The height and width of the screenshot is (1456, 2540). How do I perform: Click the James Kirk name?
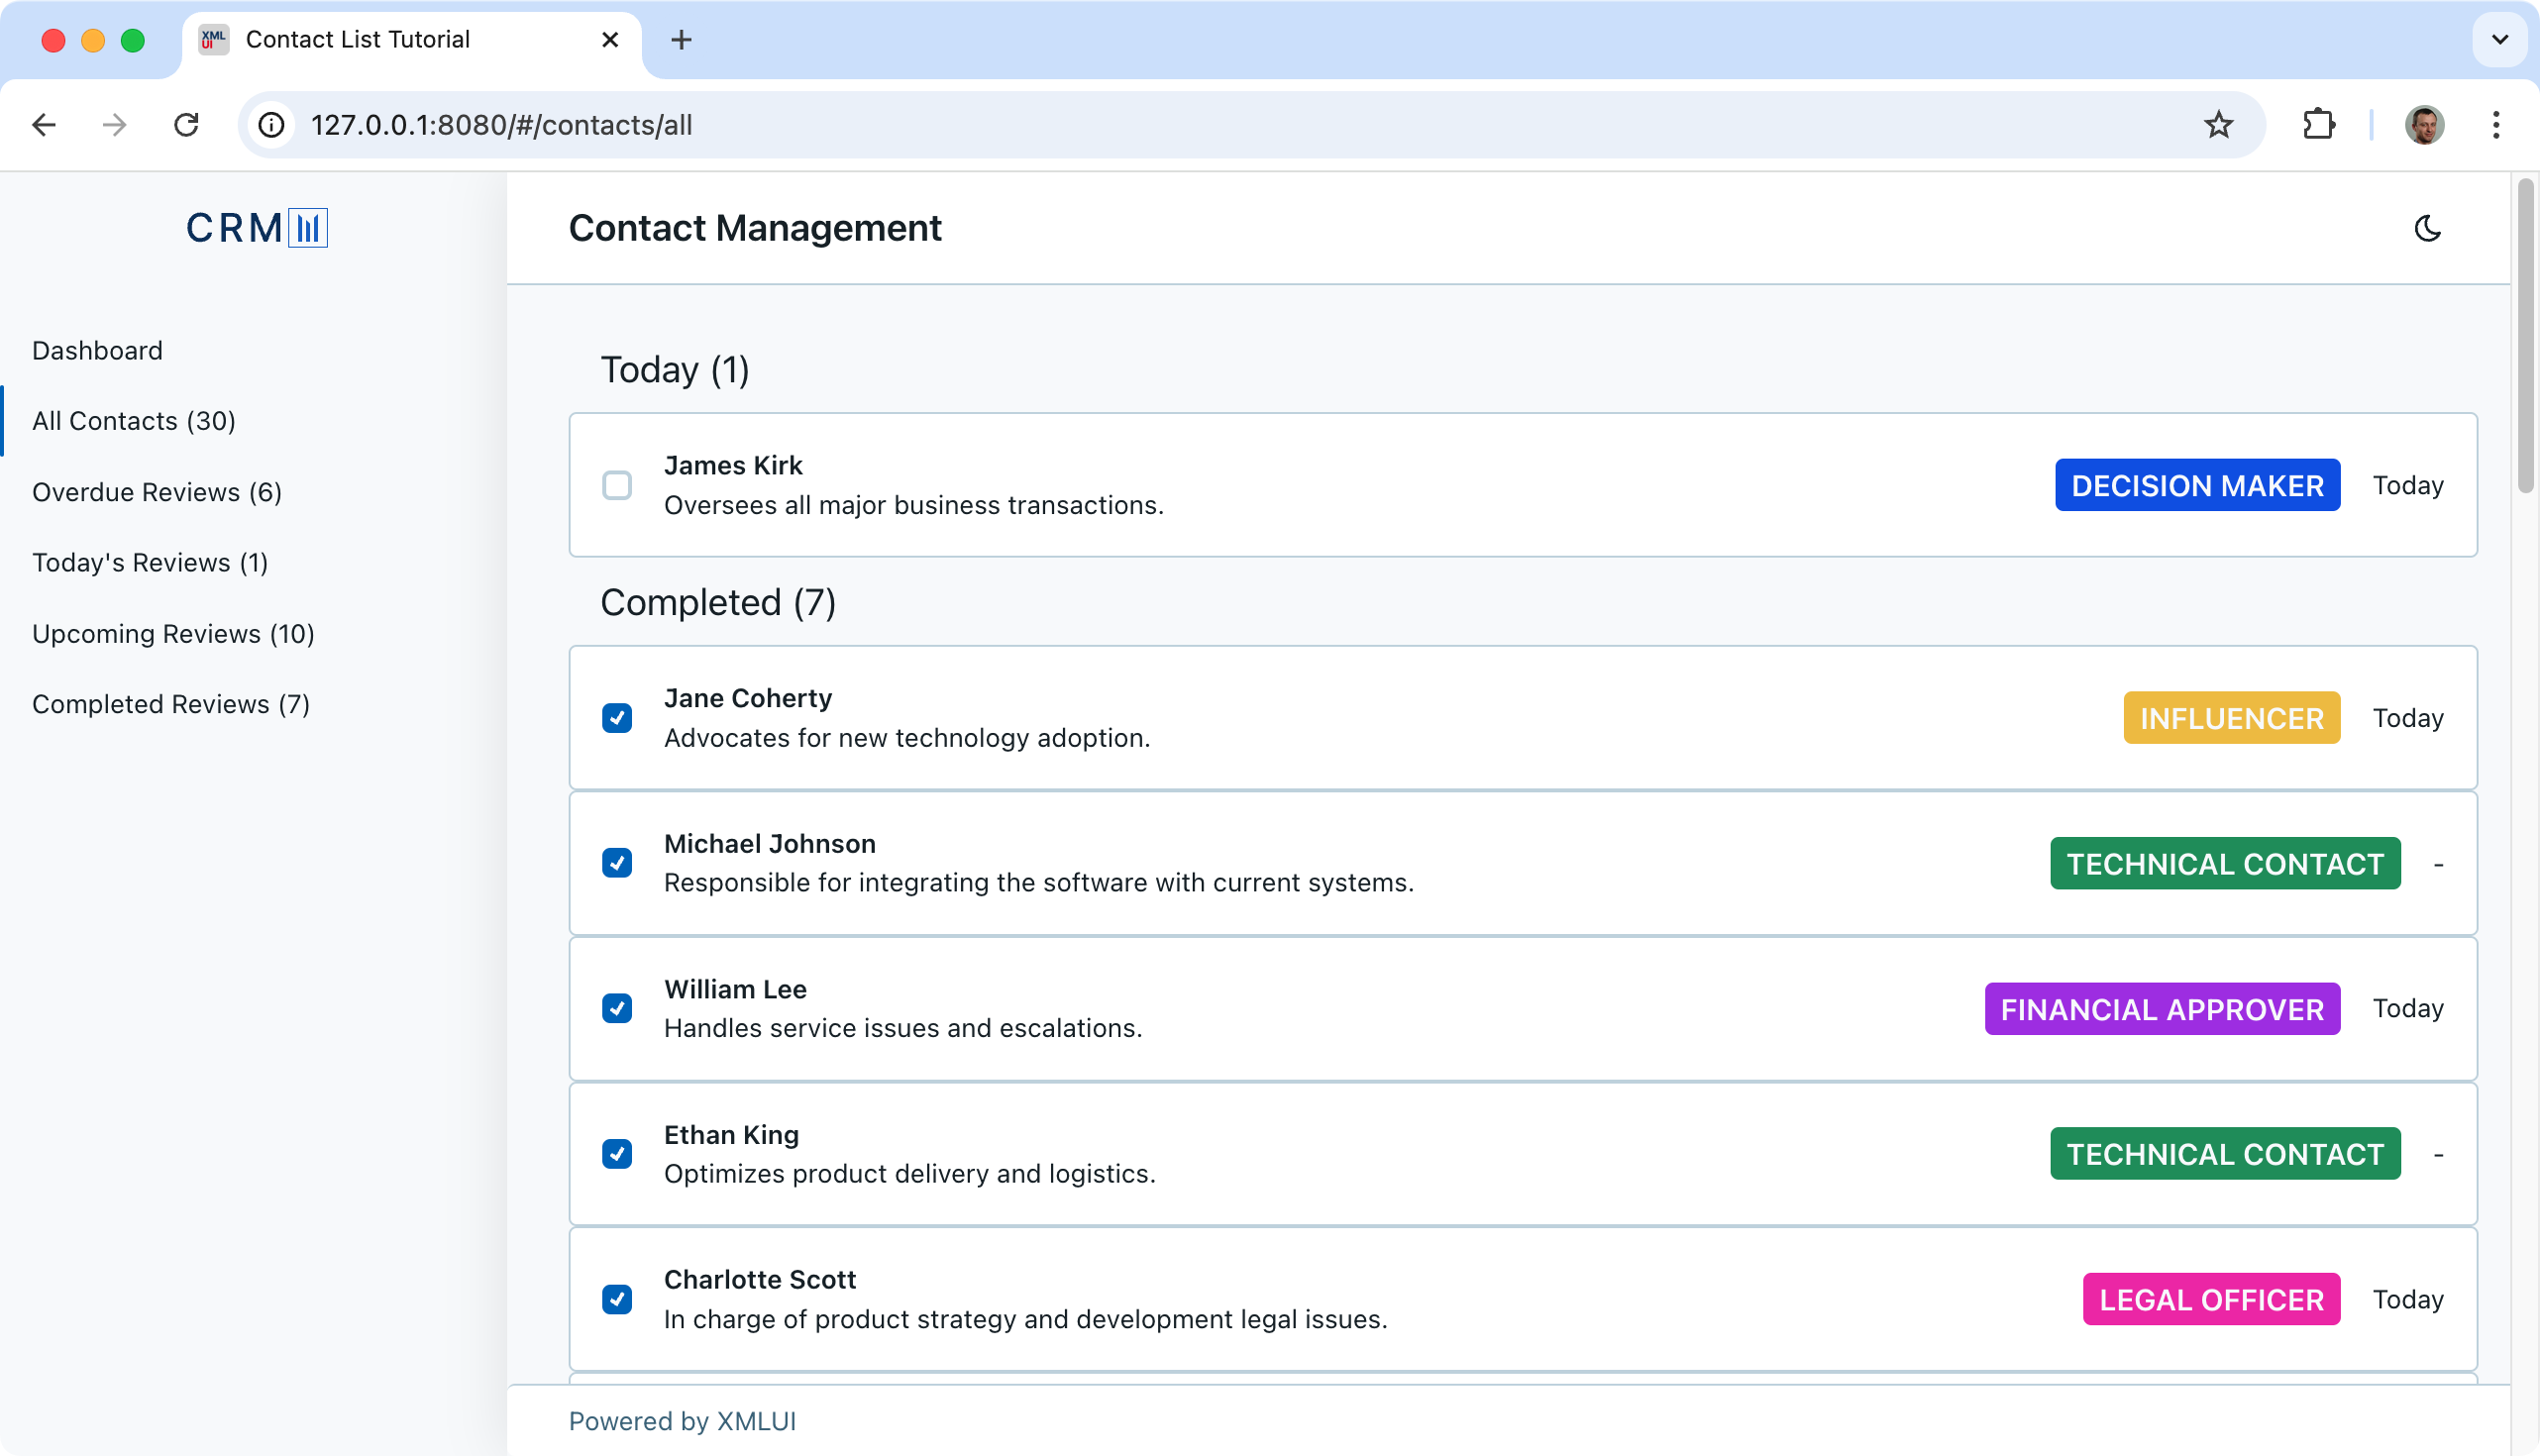tap(733, 466)
